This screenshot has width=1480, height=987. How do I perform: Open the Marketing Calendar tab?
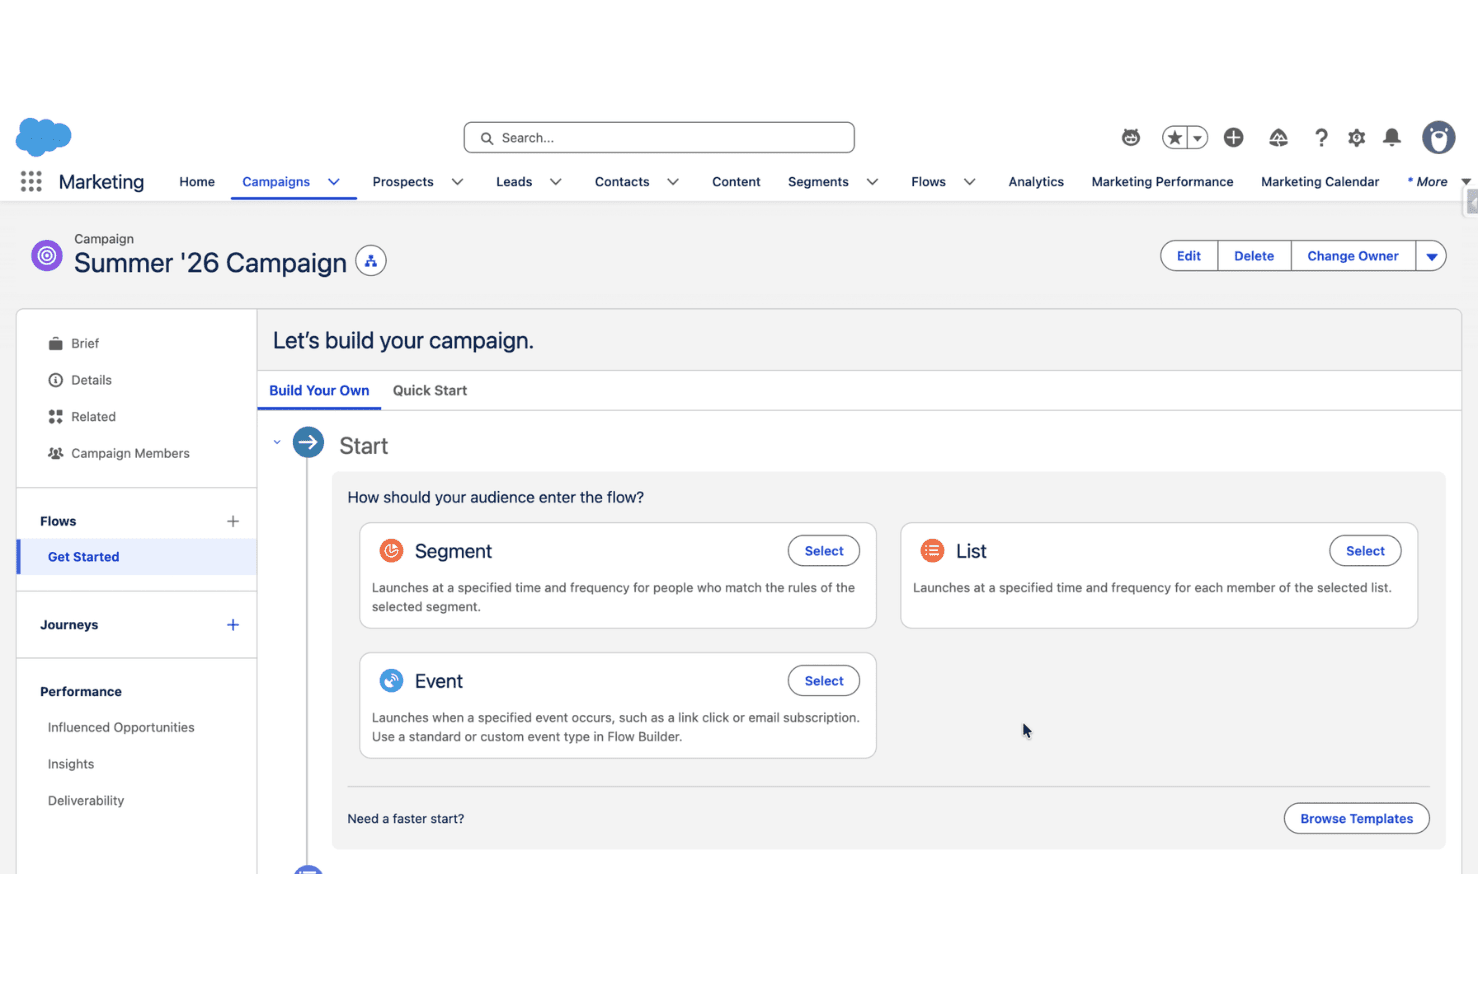[1320, 182]
